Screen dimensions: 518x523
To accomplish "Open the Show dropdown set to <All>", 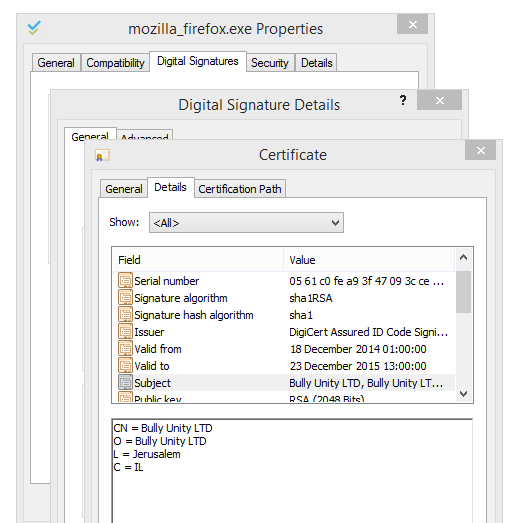I will point(246,222).
